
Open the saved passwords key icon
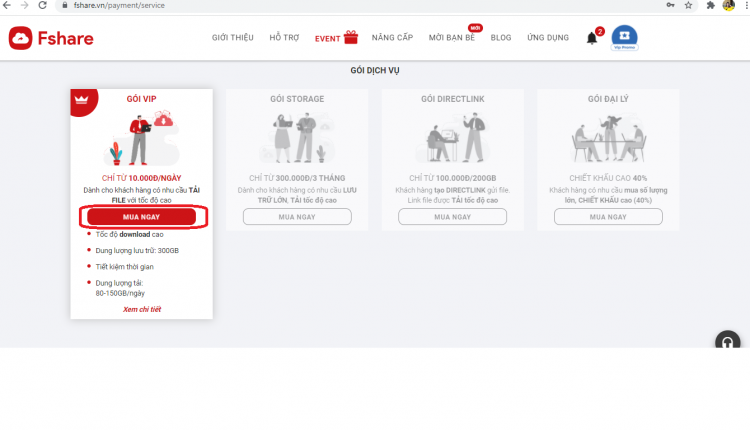coord(671,5)
